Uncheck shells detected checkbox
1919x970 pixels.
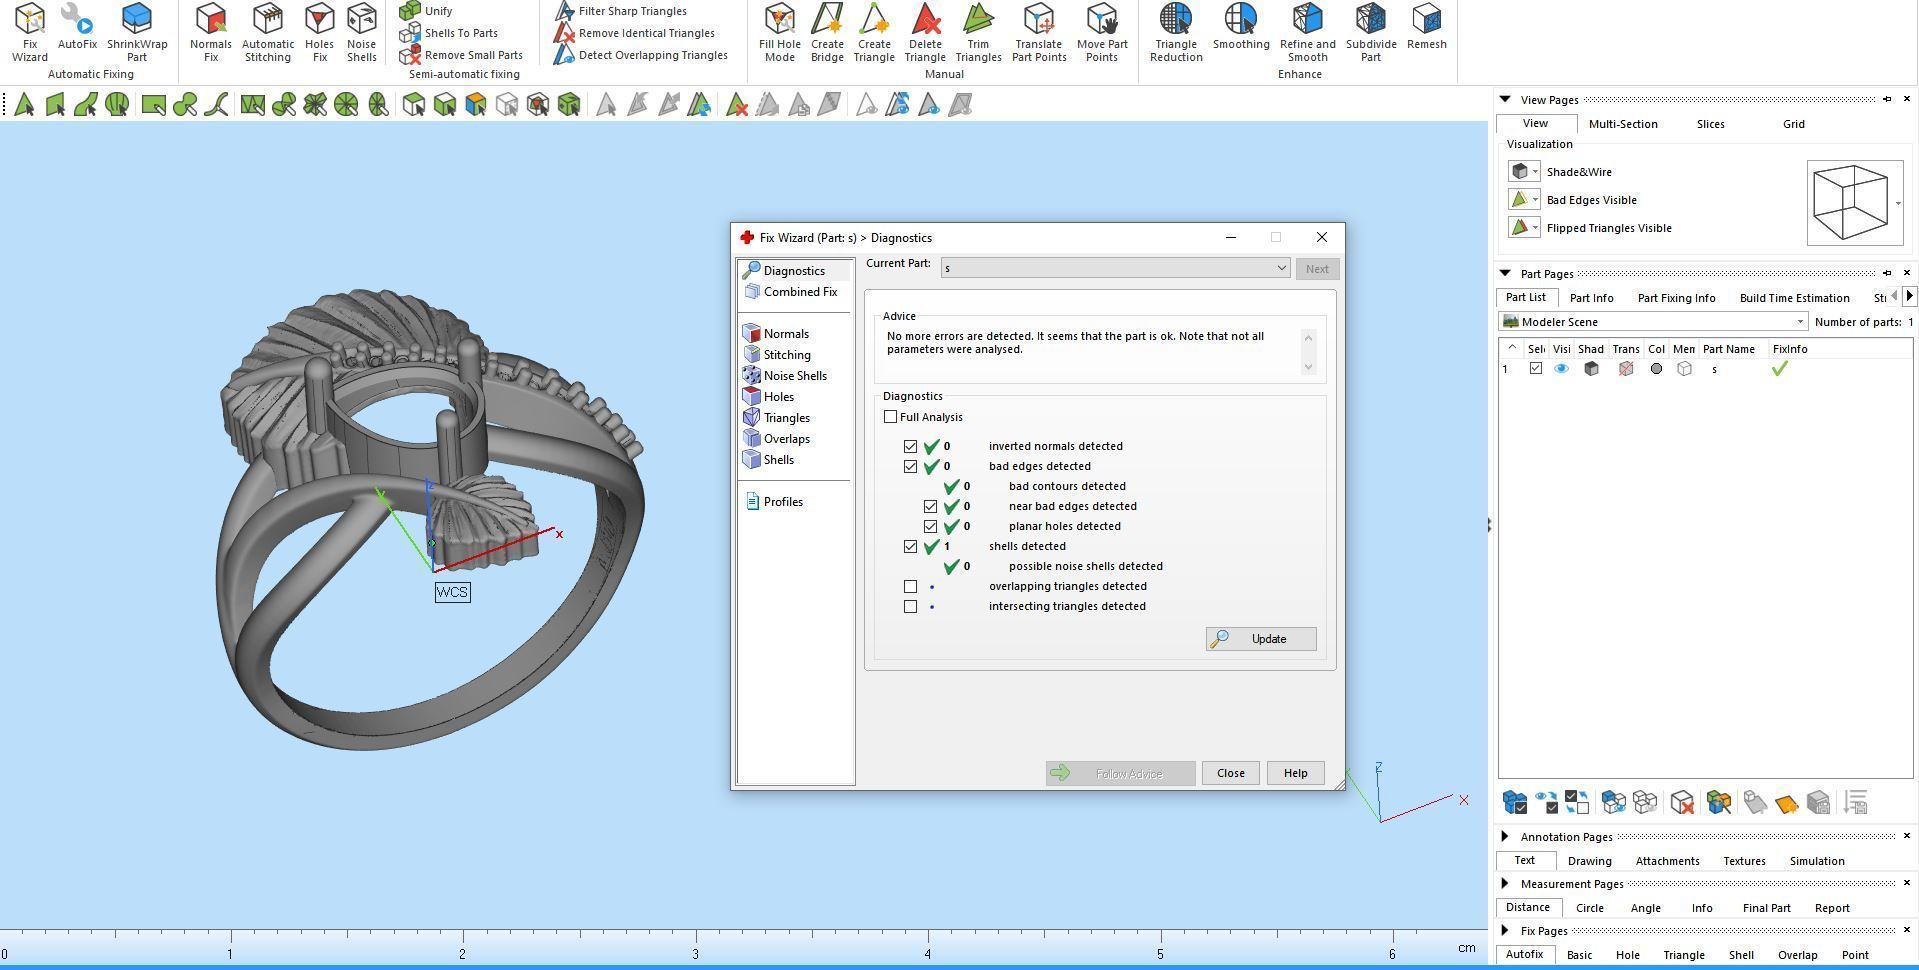point(910,546)
